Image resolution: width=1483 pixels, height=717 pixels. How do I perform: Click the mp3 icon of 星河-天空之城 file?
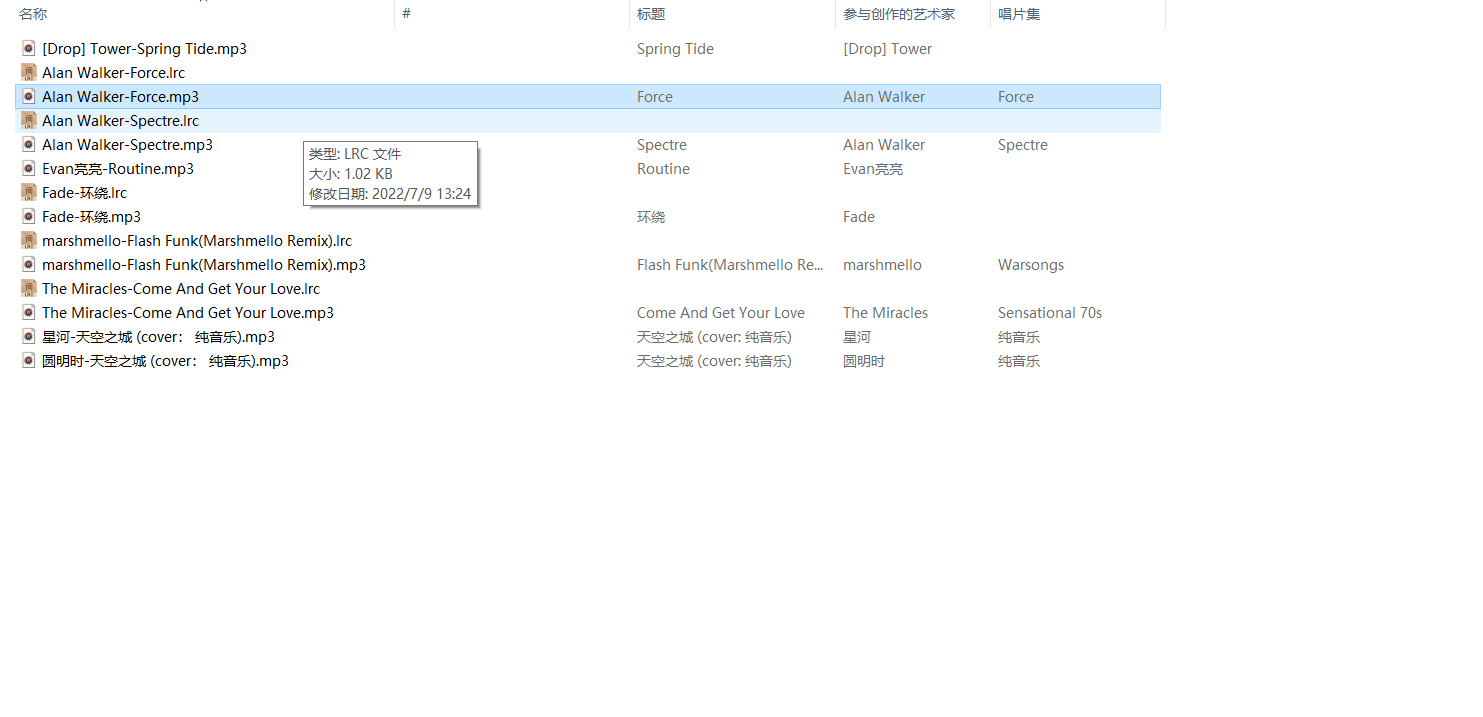(x=29, y=336)
